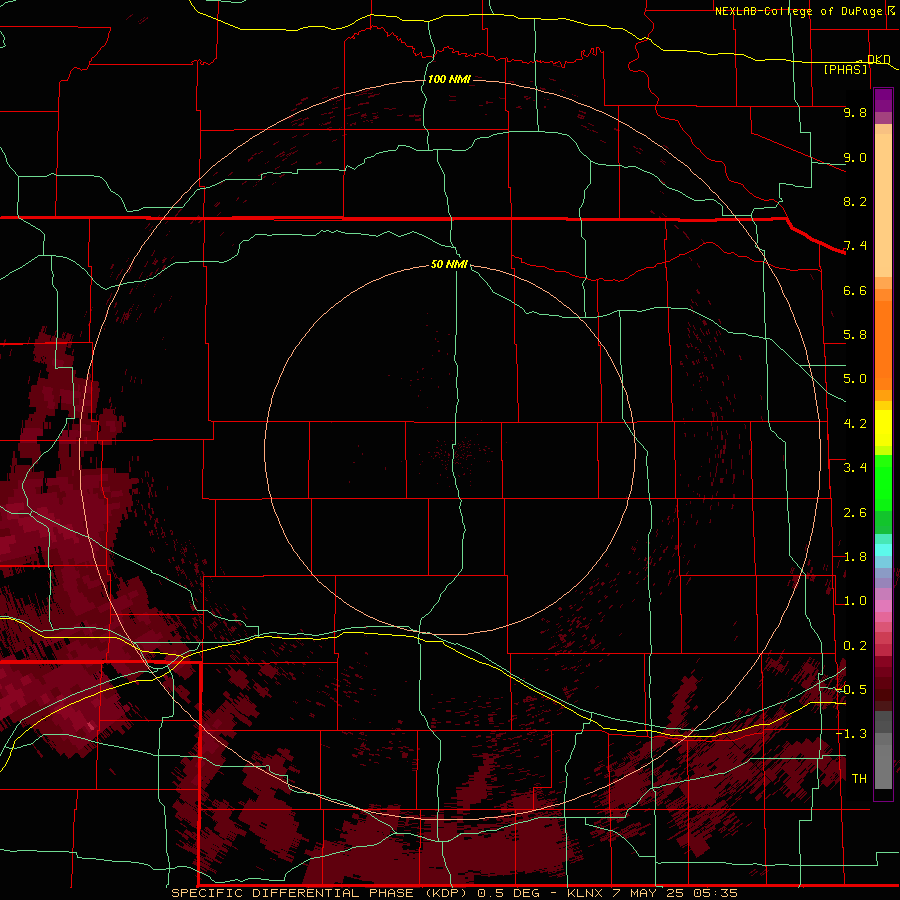The height and width of the screenshot is (900, 900).
Task: Click the 7.4 scale value
Action: [855, 246]
